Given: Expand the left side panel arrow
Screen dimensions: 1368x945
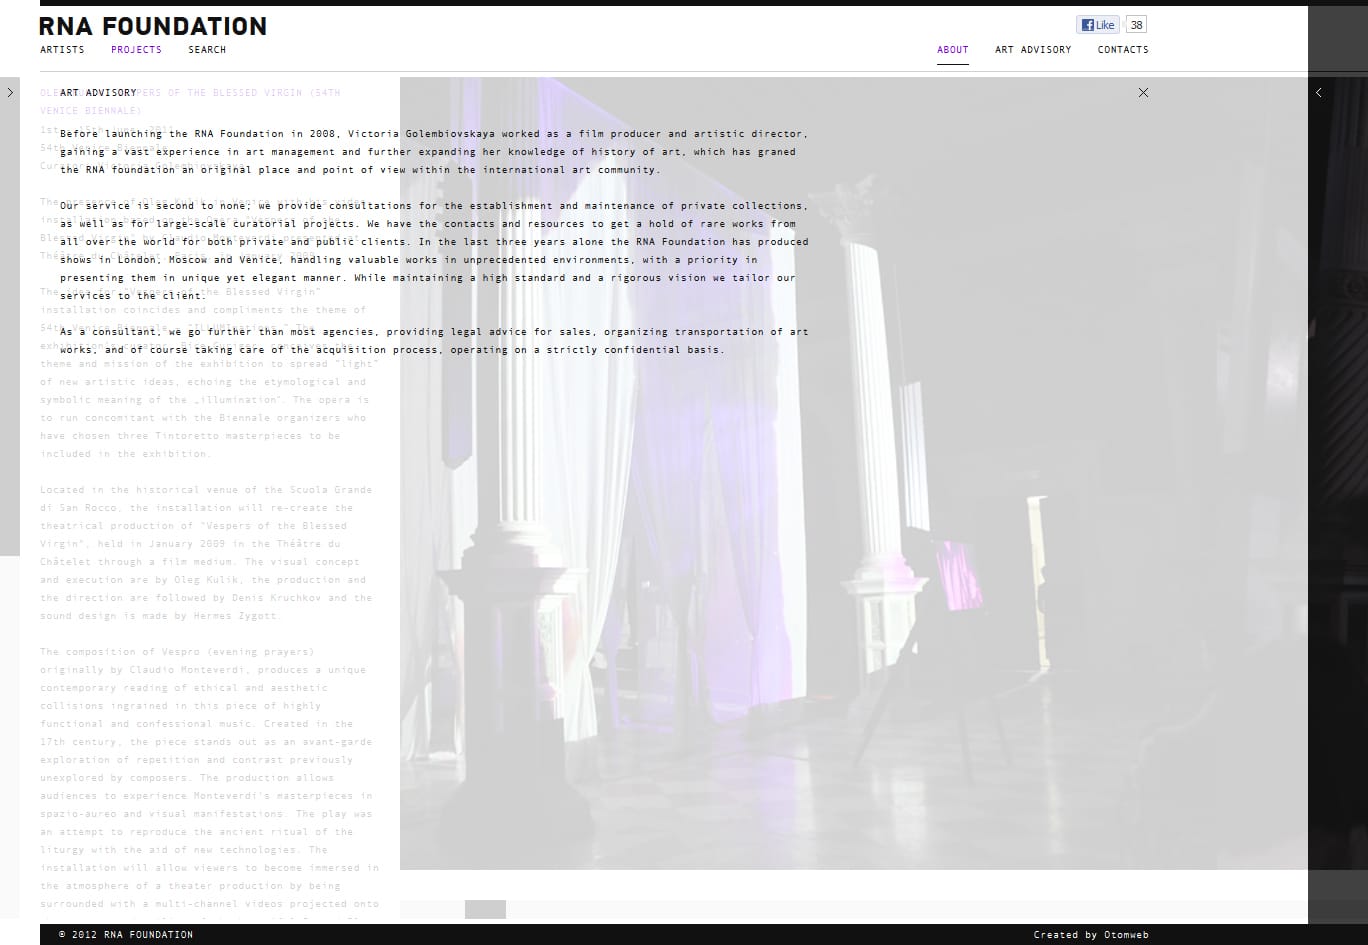Looking at the screenshot, I should 10,92.
